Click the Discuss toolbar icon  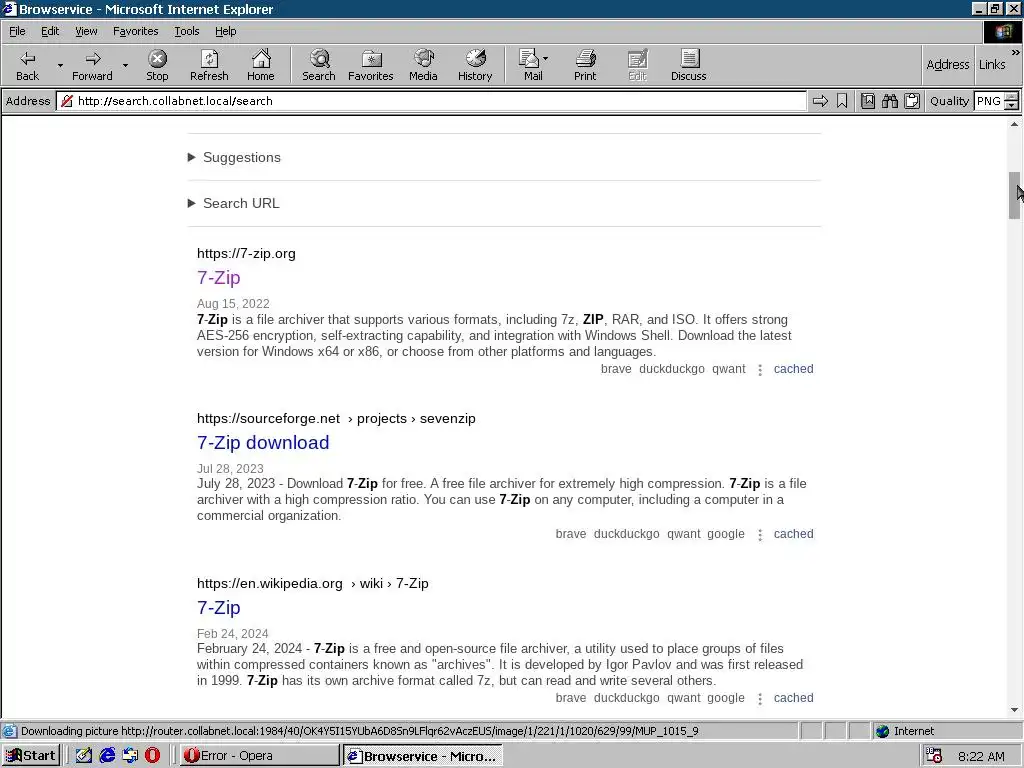click(688, 65)
